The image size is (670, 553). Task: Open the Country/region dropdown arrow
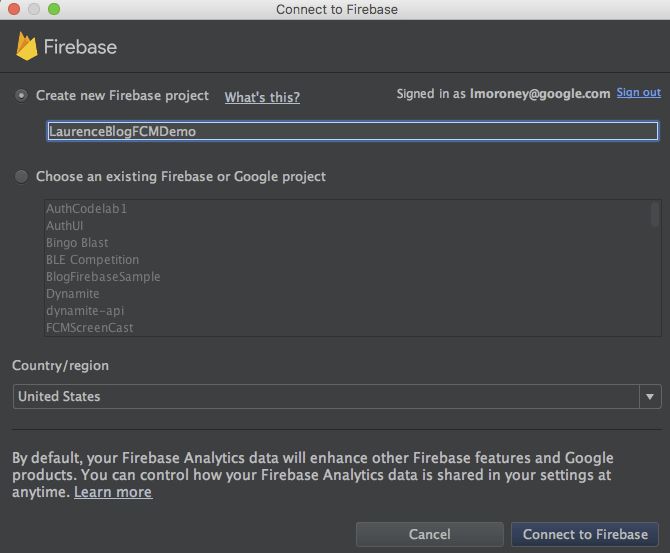pos(651,397)
